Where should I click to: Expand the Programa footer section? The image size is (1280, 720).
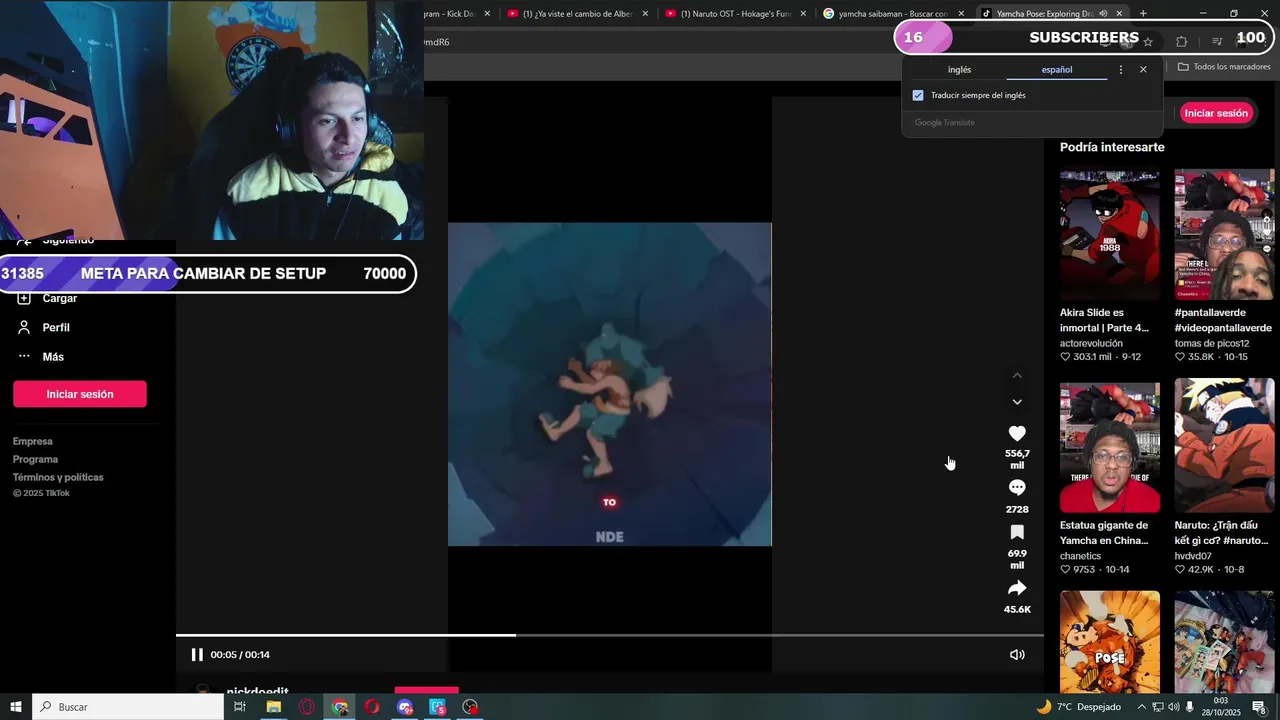(36, 459)
